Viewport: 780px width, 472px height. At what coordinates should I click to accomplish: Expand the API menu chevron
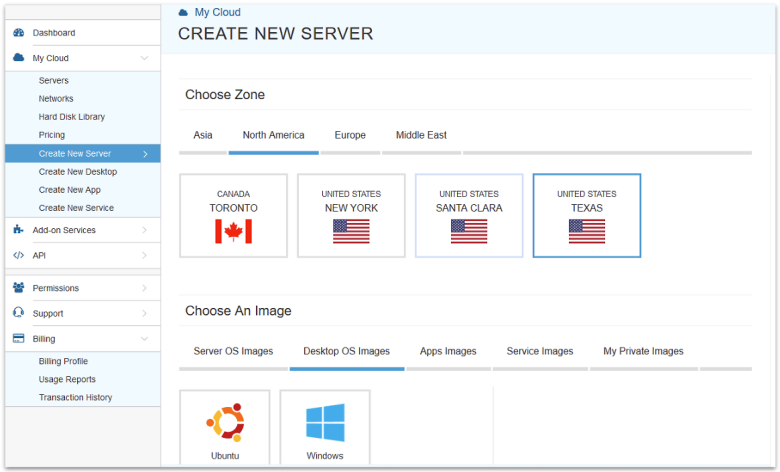click(144, 255)
